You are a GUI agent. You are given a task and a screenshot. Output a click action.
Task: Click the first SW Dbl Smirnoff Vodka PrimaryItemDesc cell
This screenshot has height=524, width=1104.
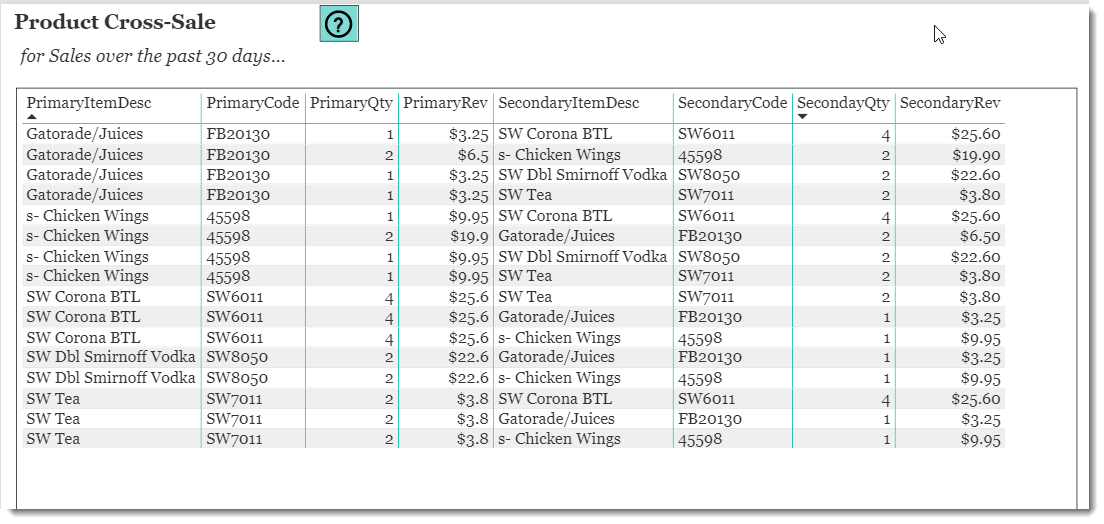(x=111, y=357)
